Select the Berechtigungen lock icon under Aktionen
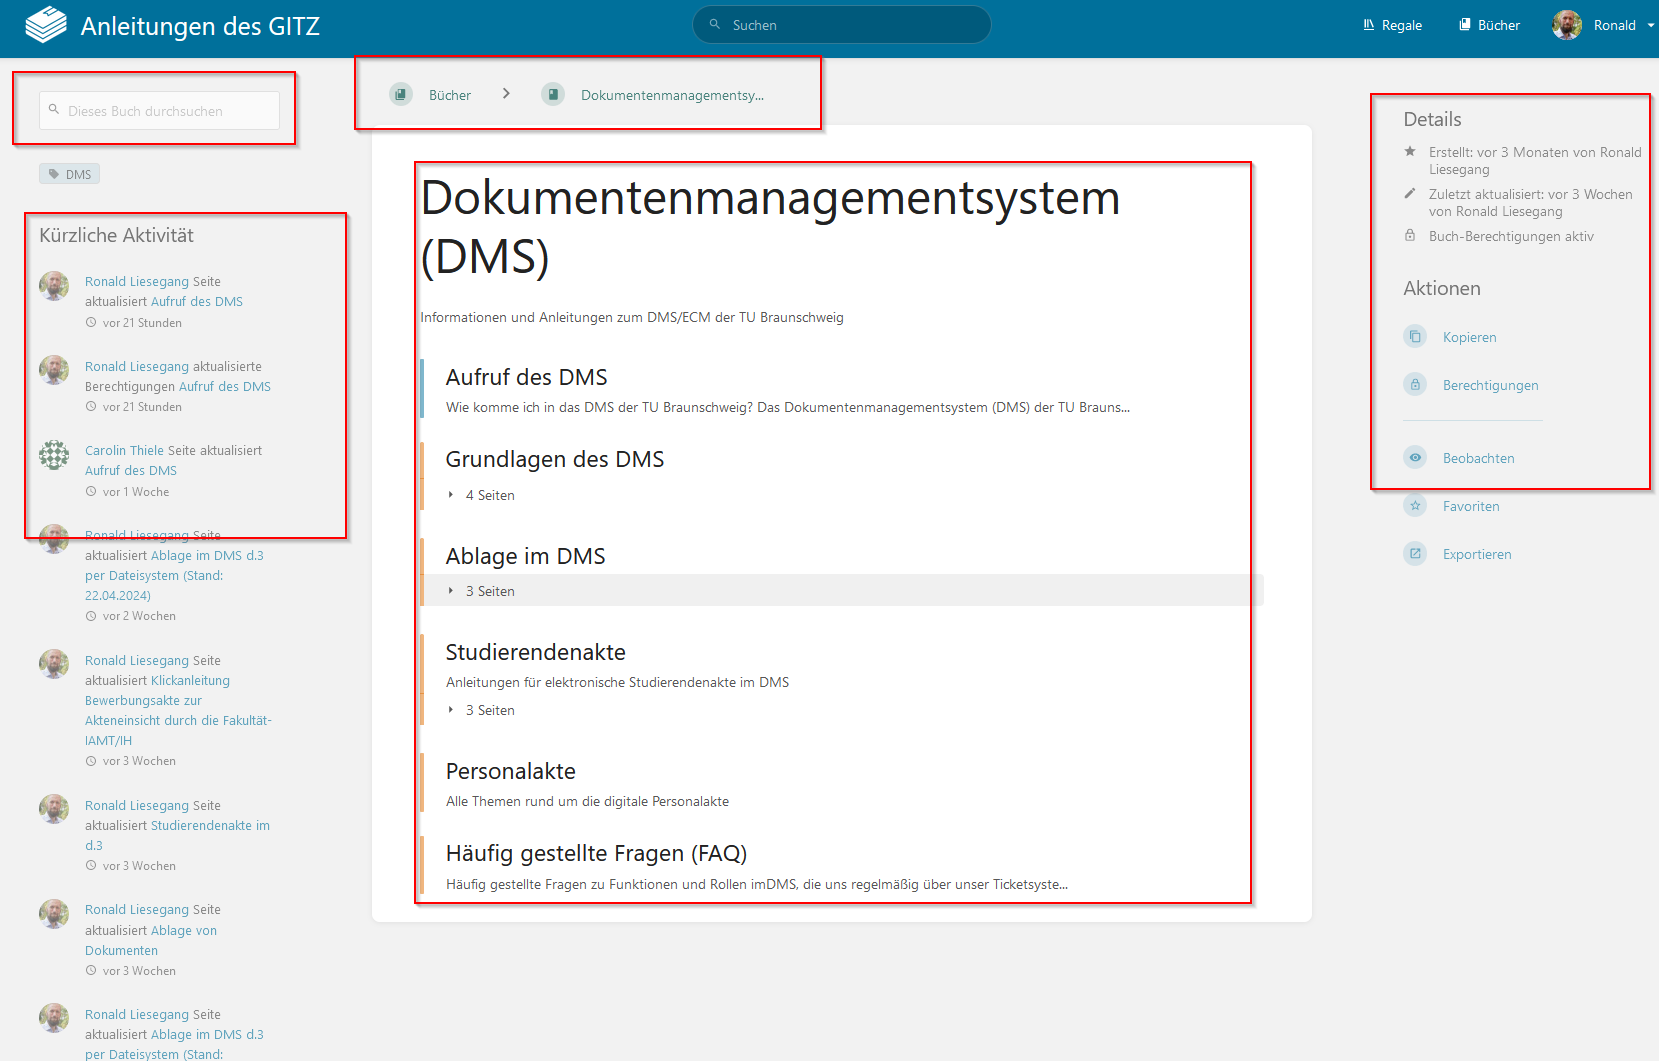Image resolution: width=1659 pixels, height=1061 pixels. click(x=1415, y=384)
